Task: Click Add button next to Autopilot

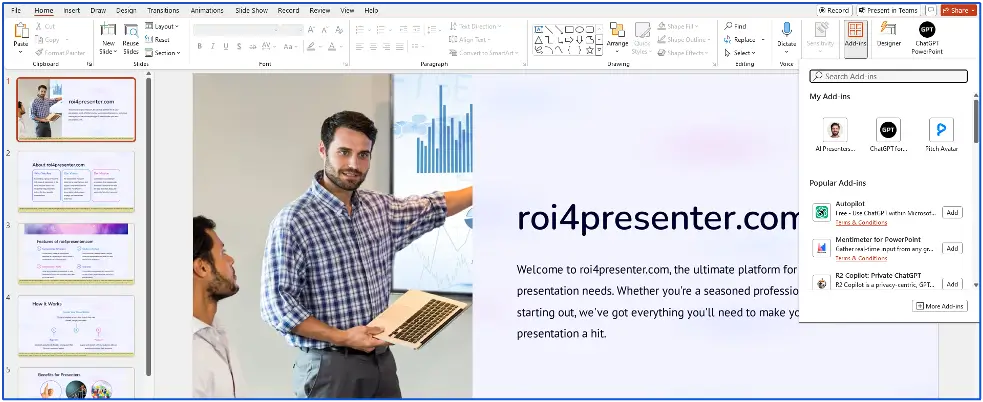Action: click(952, 212)
